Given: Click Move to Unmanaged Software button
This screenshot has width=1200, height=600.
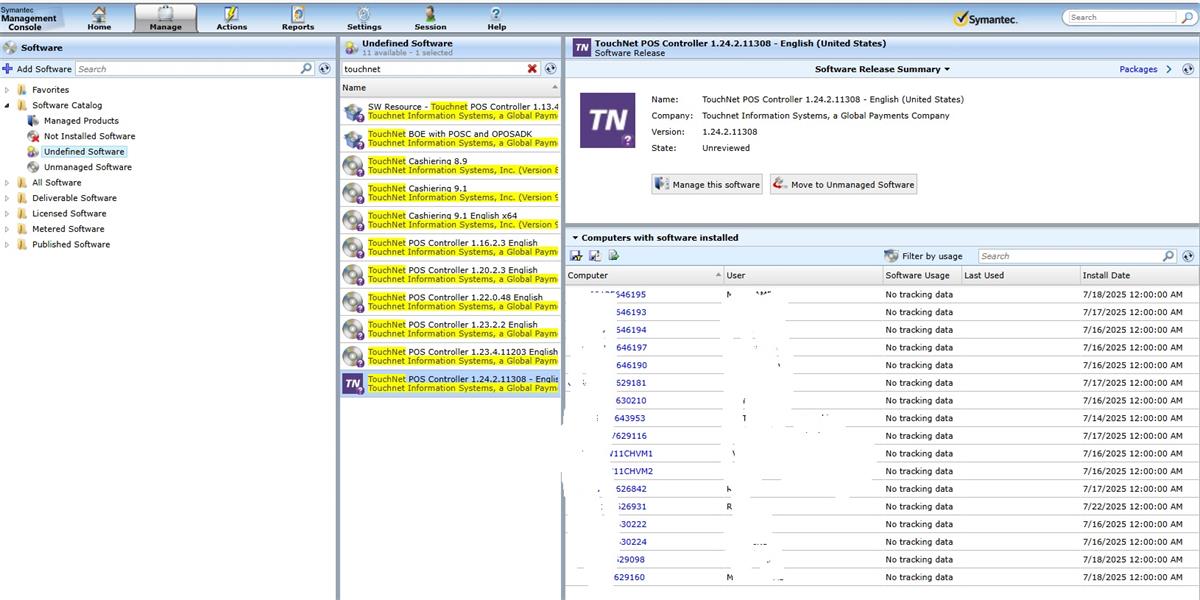Looking at the screenshot, I should click(843, 184).
